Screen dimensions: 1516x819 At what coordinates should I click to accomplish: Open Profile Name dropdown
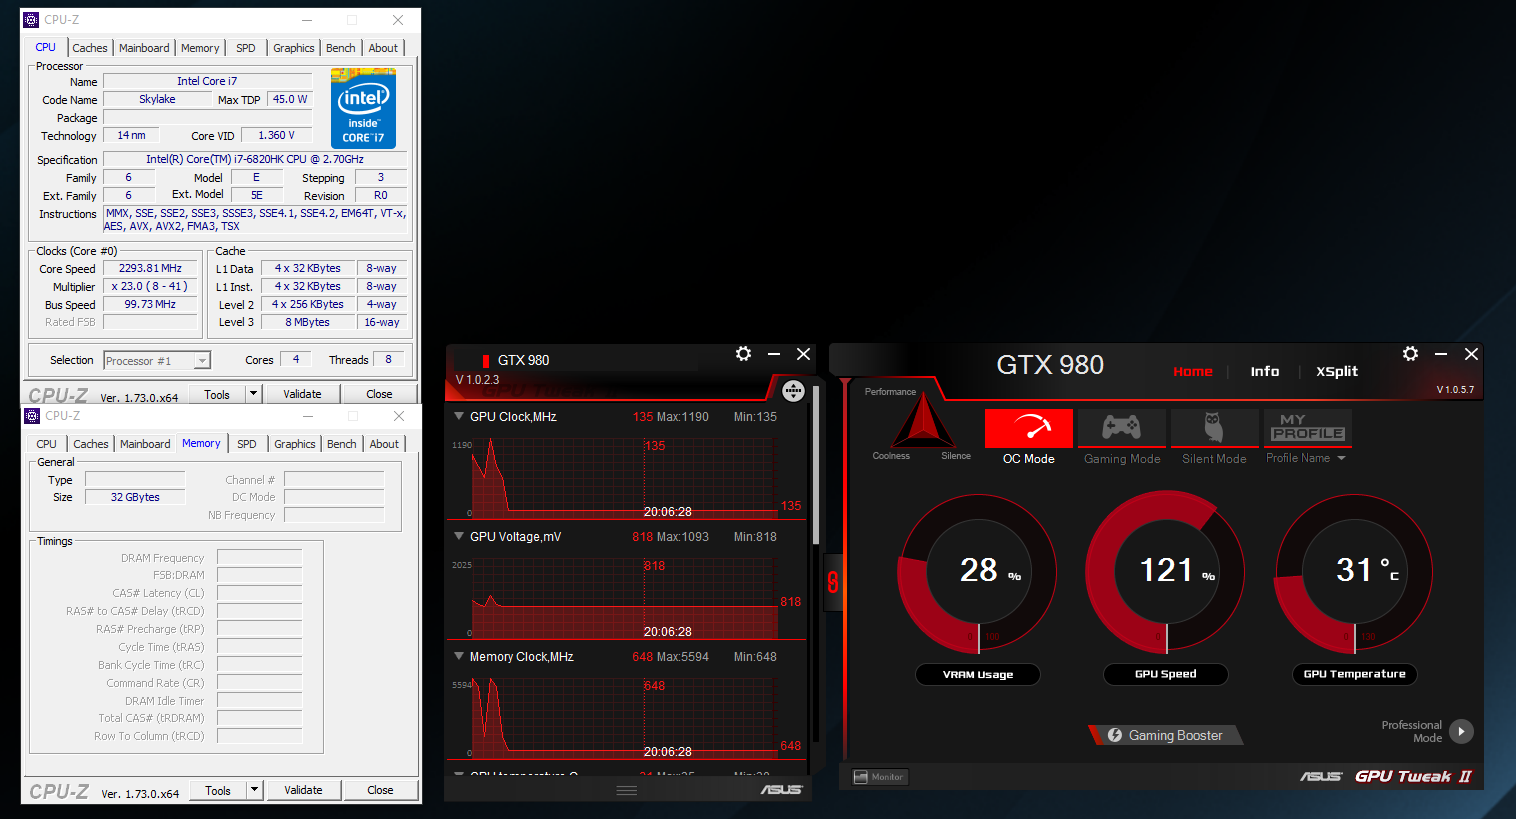(1341, 458)
